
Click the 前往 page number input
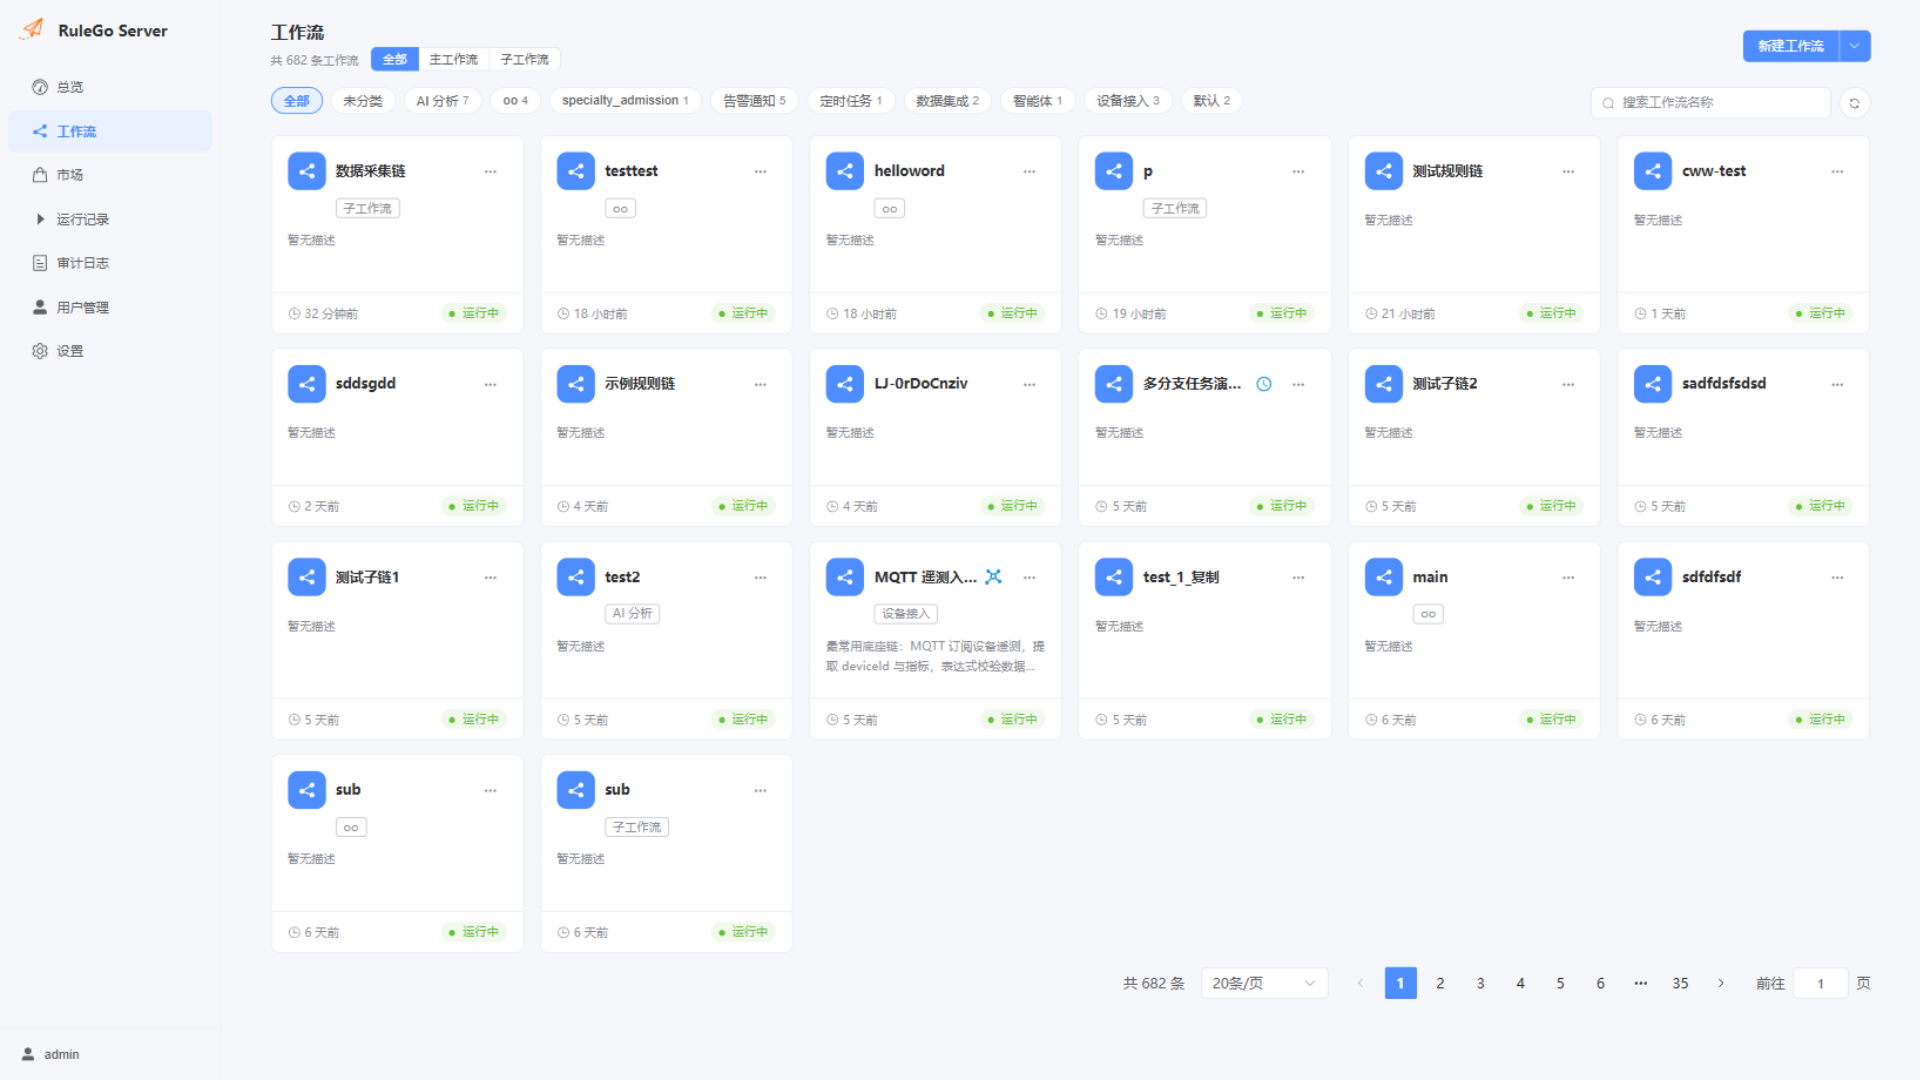[x=1820, y=984]
